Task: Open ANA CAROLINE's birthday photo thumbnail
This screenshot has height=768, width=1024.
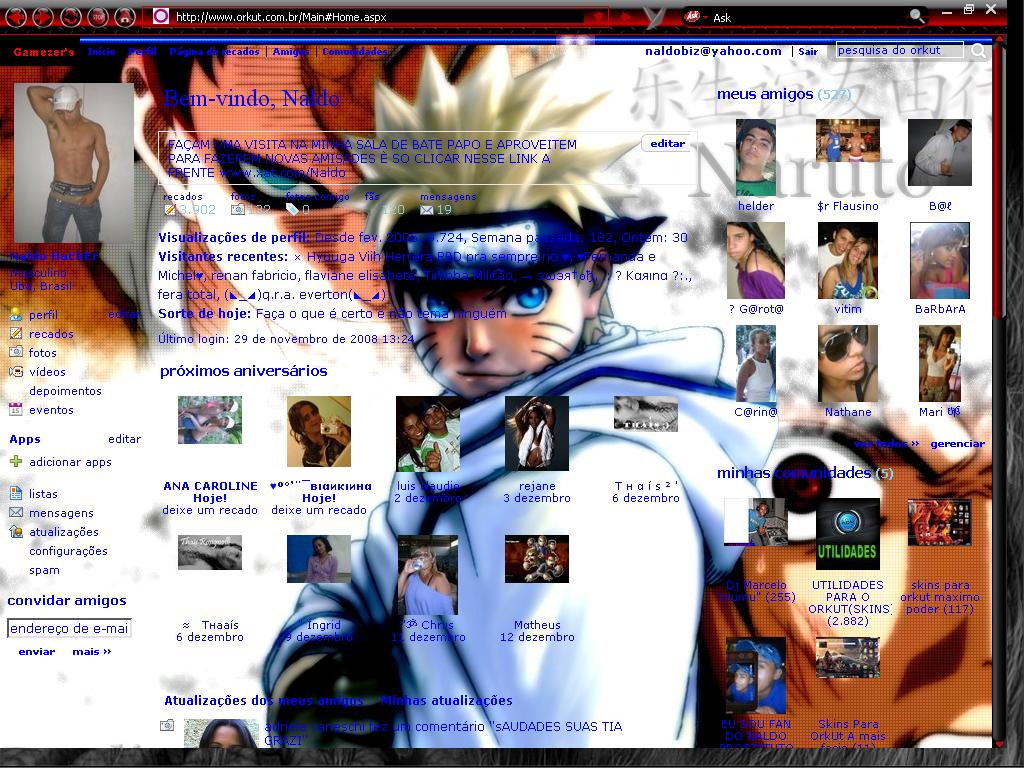Action: coord(210,420)
